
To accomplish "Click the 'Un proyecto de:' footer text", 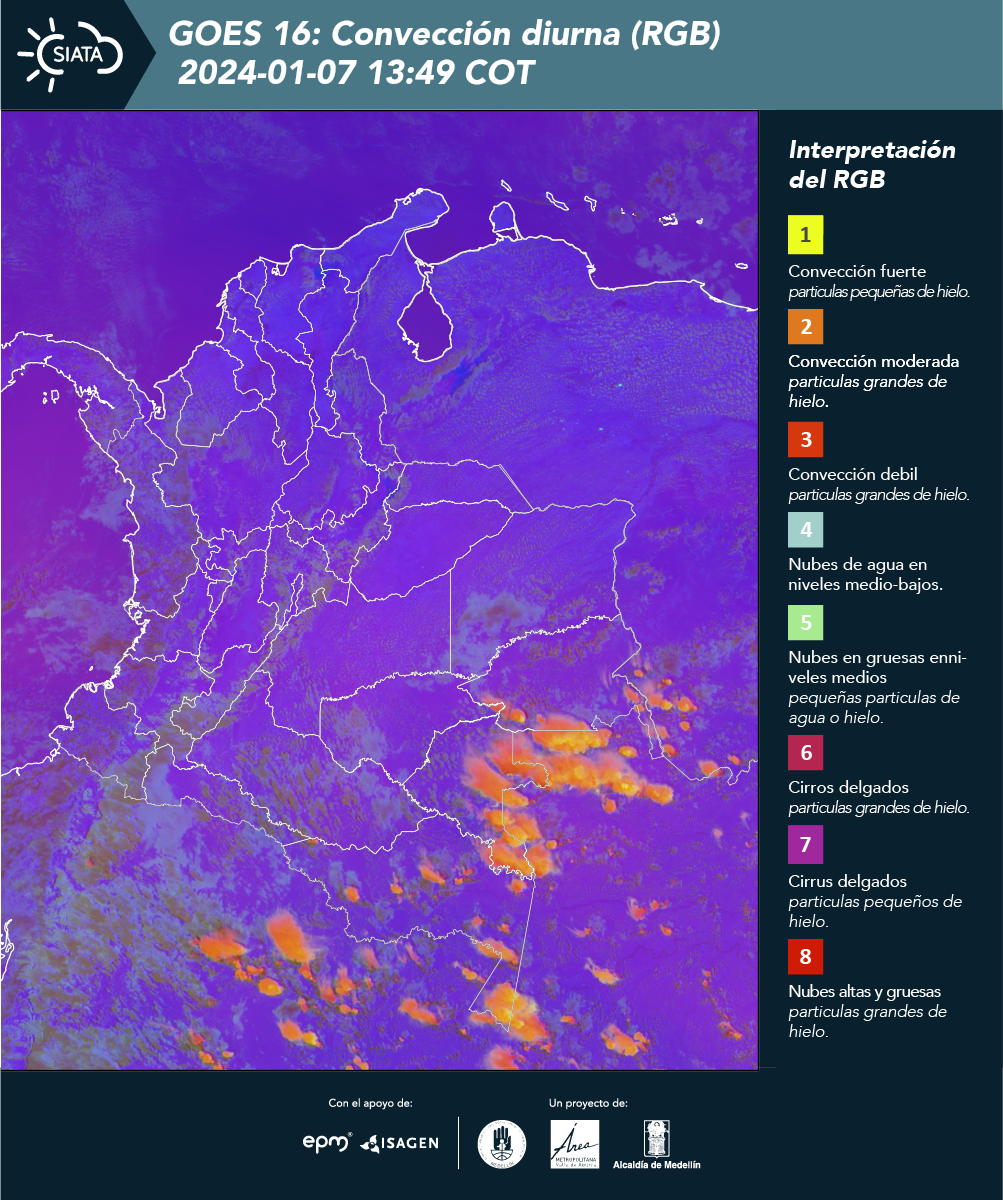I will click(588, 1103).
